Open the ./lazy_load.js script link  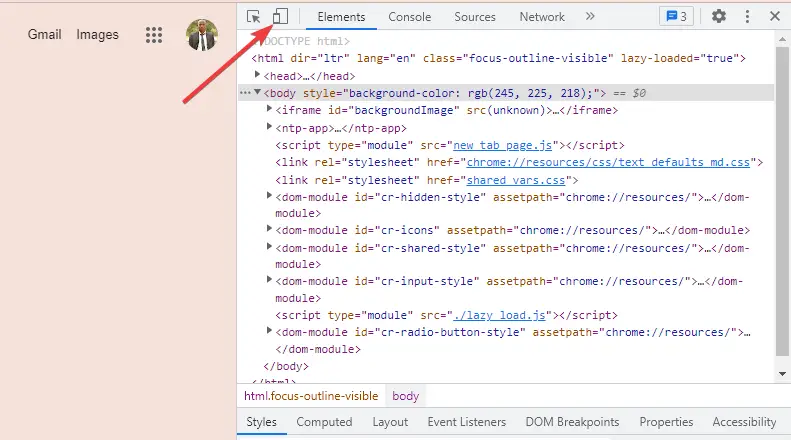pyautogui.click(x=499, y=315)
